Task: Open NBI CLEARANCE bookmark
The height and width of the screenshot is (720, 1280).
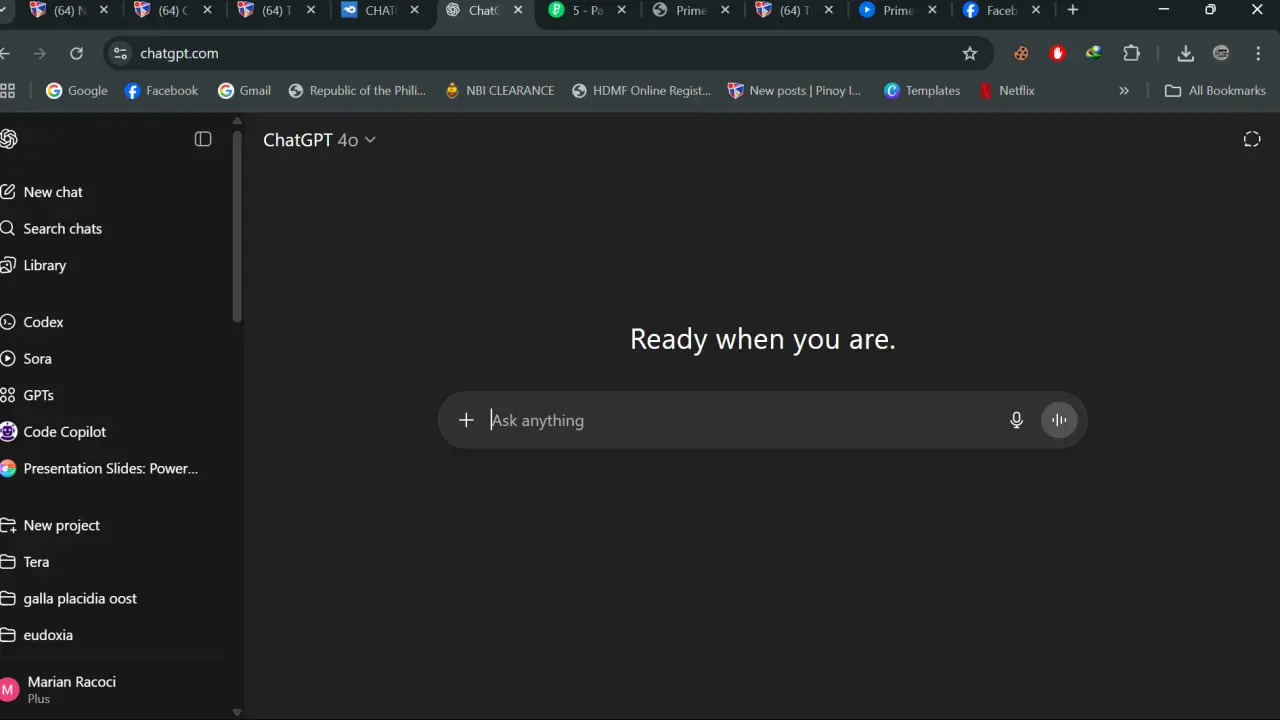Action: (x=499, y=90)
